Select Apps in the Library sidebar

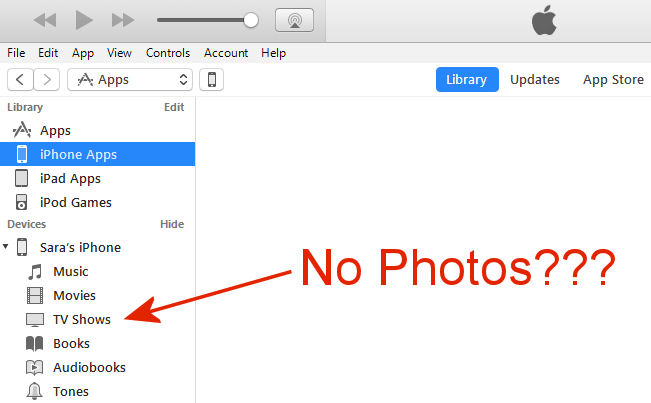click(x=97, y=130)
